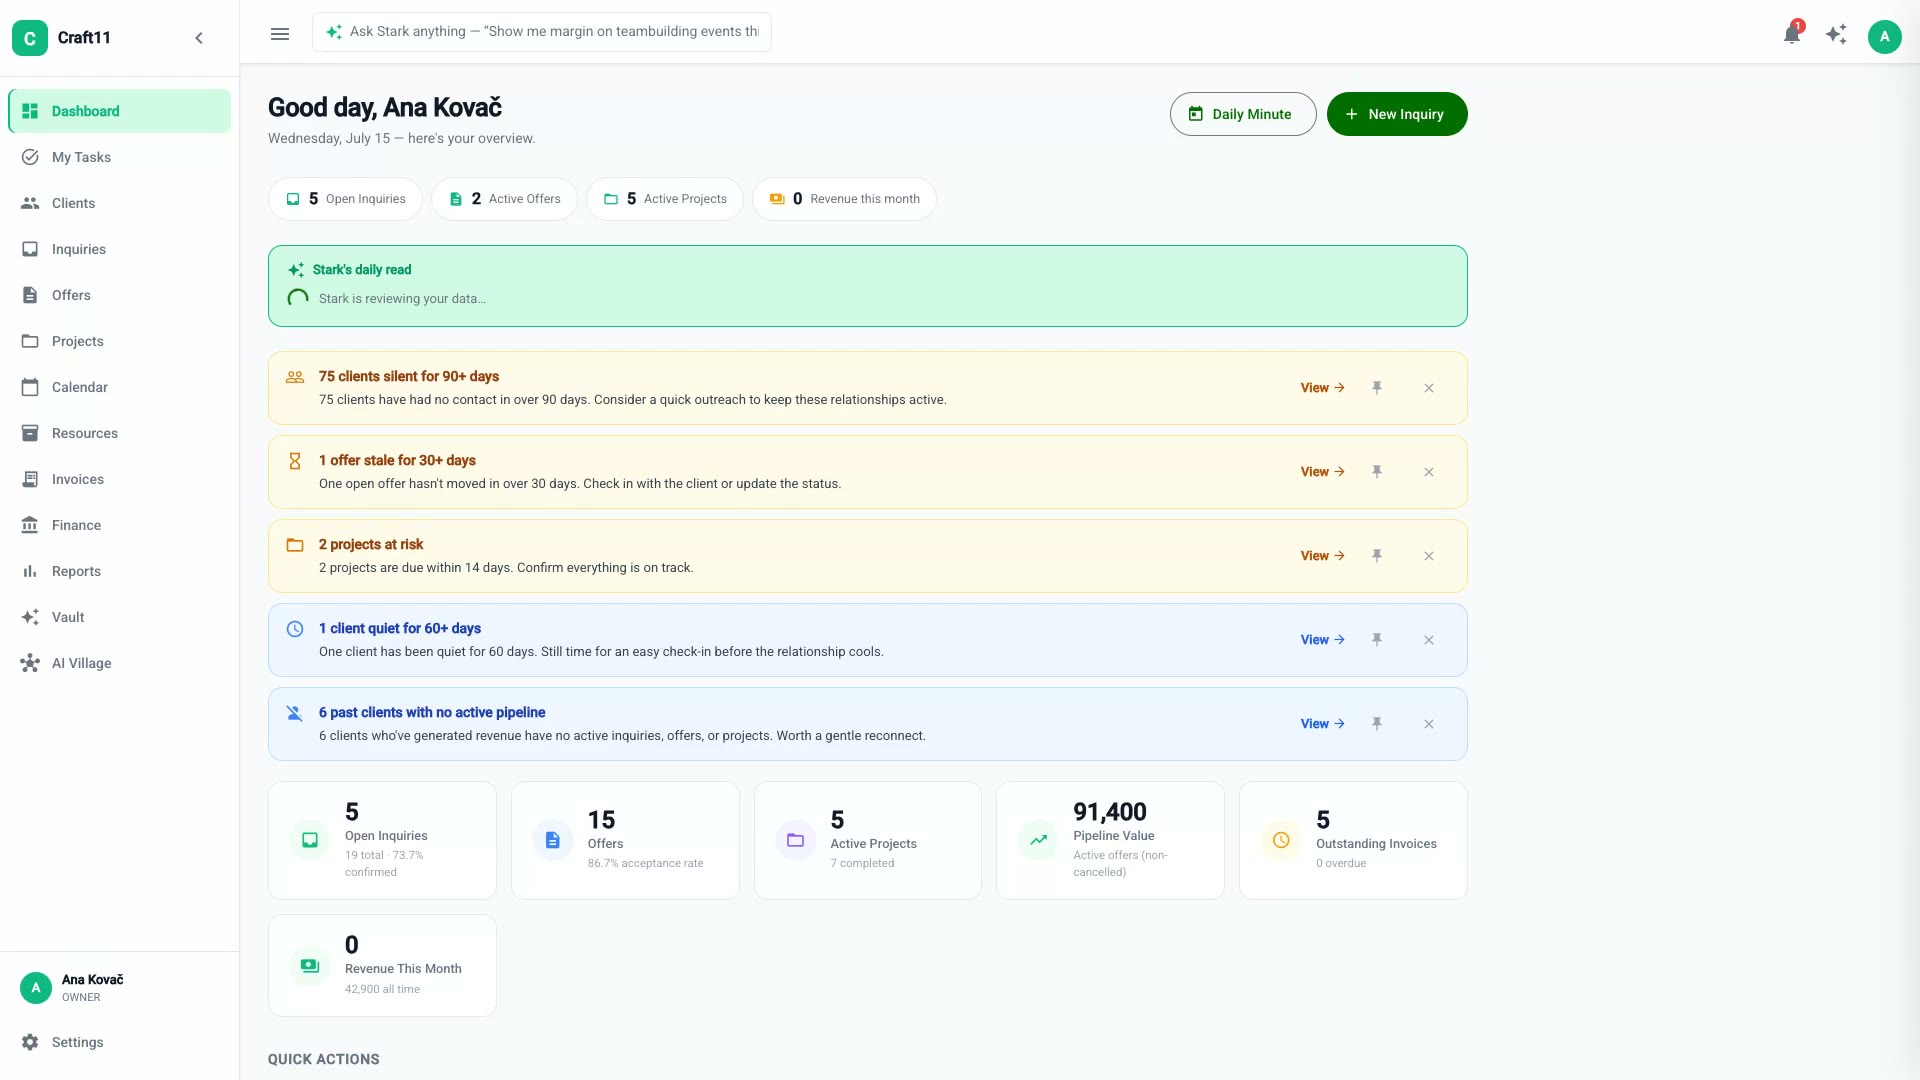This screenshot has height=1080, width=1920.
Task: Open the Daily Minute button
Action: pos(1243,114)
